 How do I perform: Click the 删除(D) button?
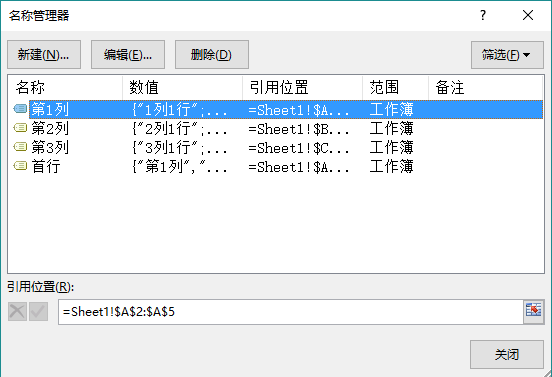(212, 55)
